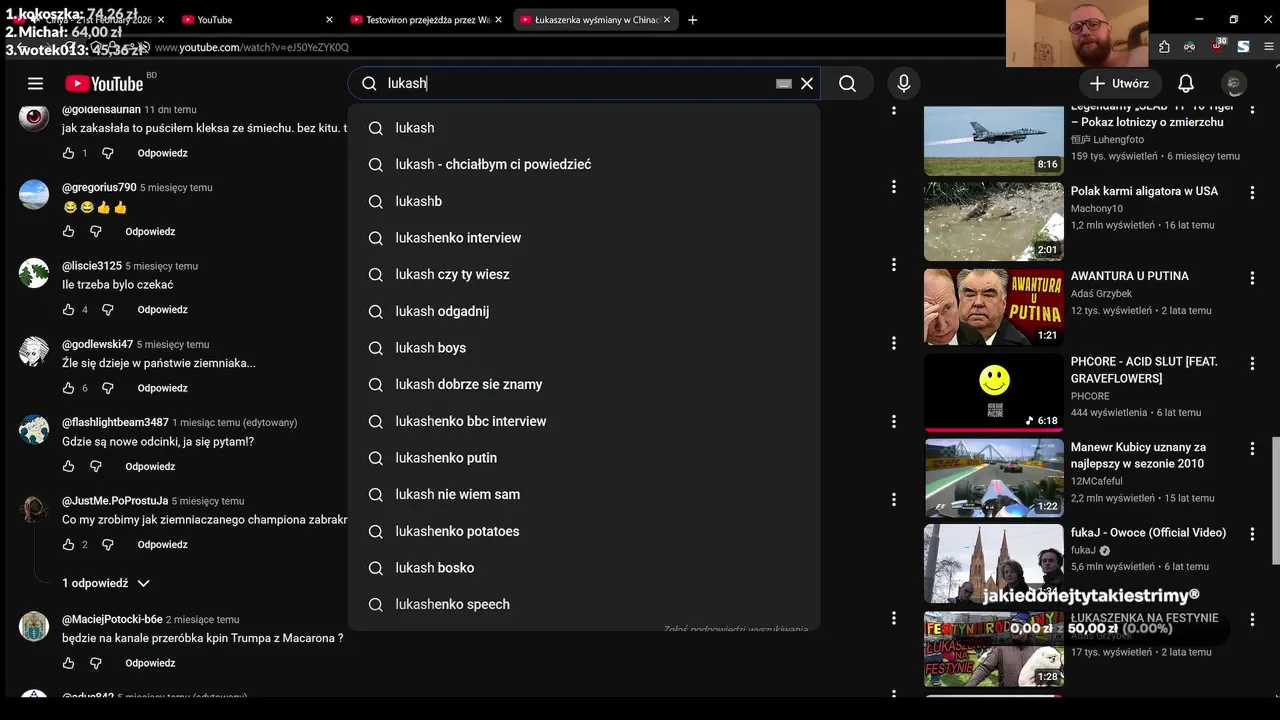Image resolution: width=1280 pixels, height=720 pixels.
Task: Pick 'lukash dobrze sie znamy' suggestion
Action: (584, 384)
